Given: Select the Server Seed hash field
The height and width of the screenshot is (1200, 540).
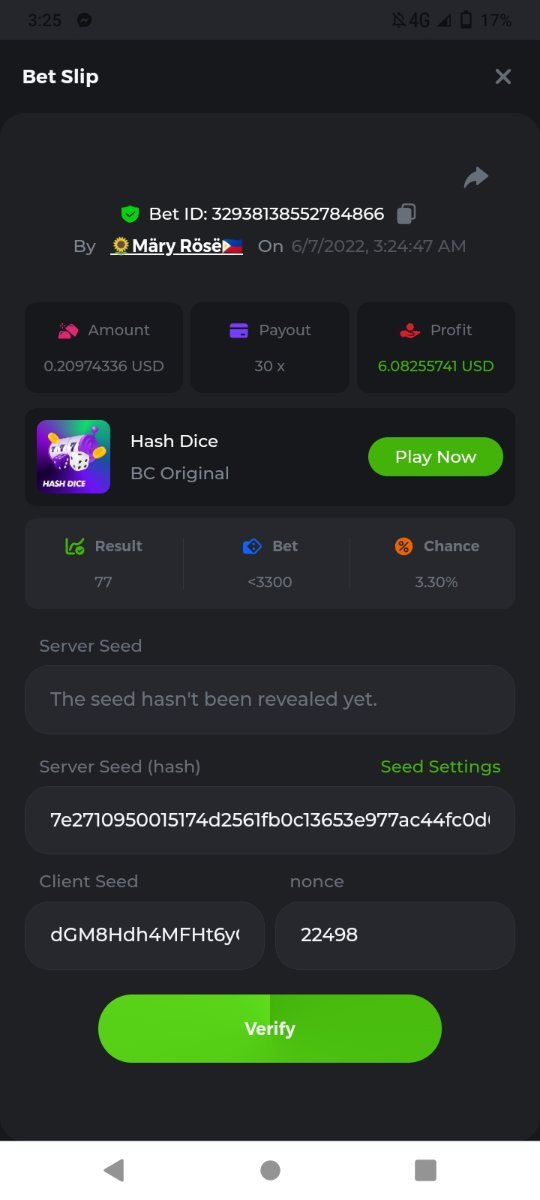Looking at the screenshot, I should 270,820.
